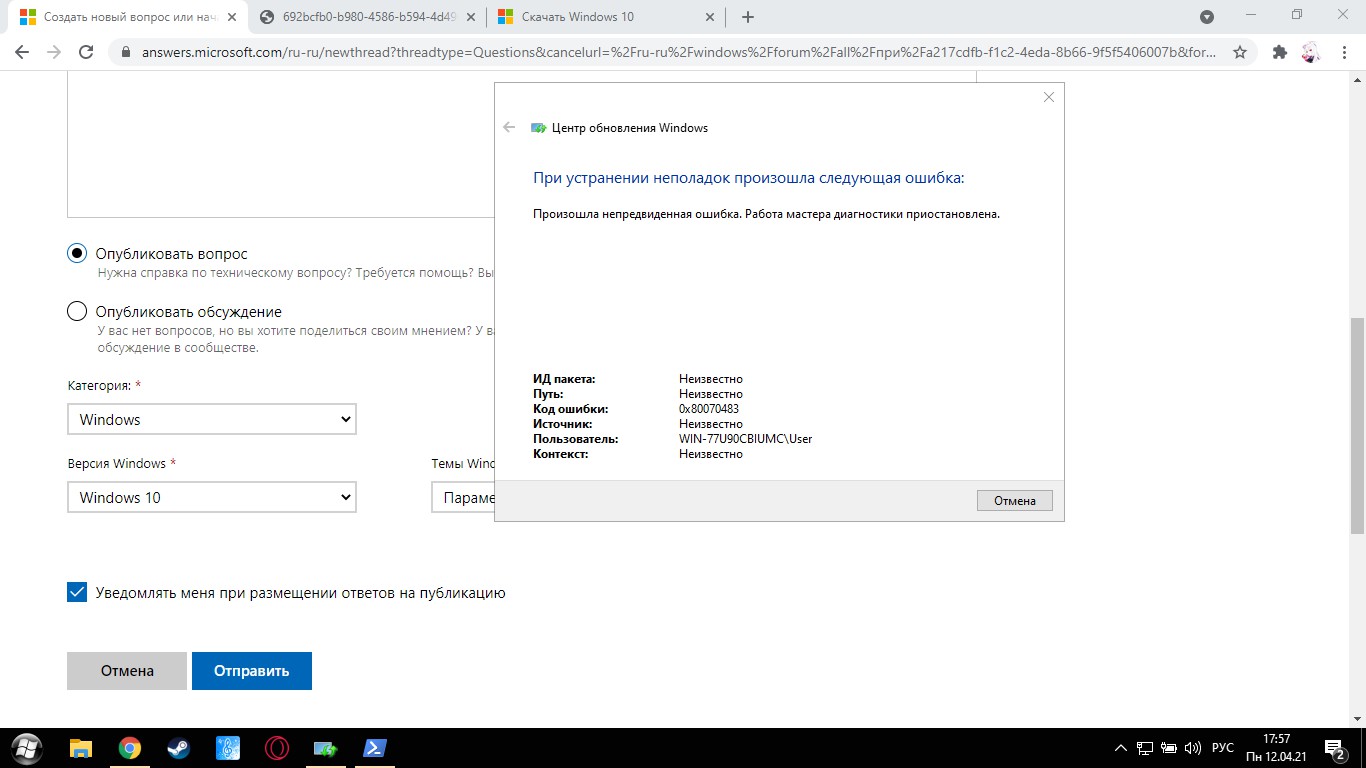Click back arrow in troubleshooter dialog
This screenshot has width=1366, height=768.
(x=509, y=127)
